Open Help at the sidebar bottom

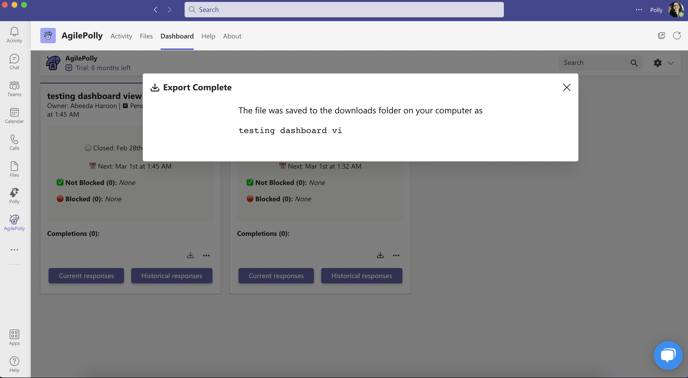14,364
